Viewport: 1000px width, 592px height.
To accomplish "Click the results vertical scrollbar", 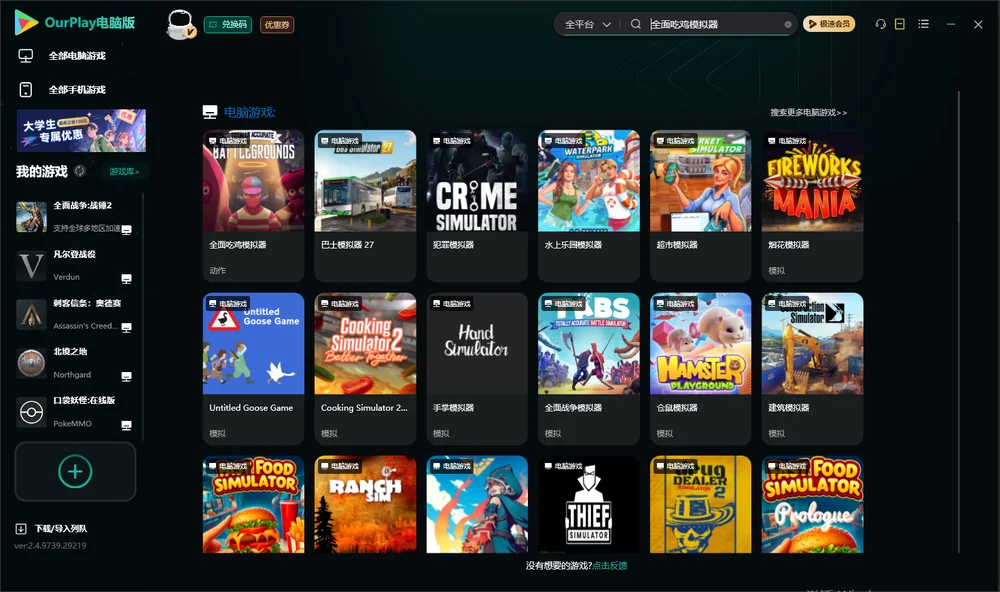I will 959,322.
